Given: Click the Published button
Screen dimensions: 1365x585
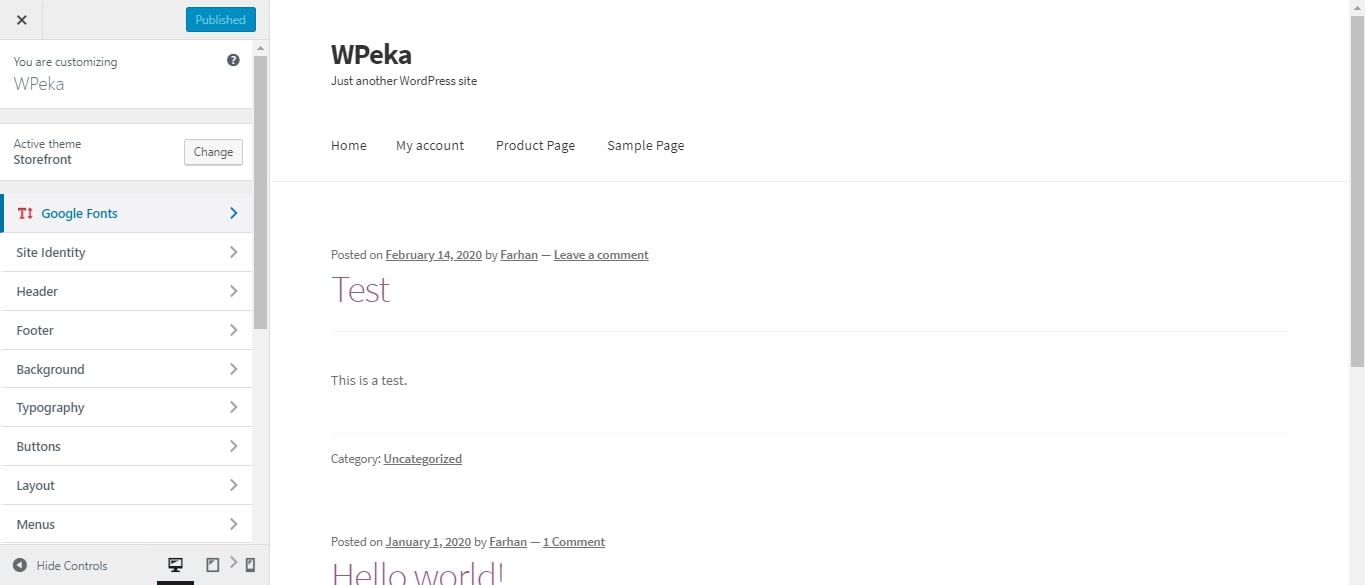Looking at the screenshot, I should [x=220, y=19].
